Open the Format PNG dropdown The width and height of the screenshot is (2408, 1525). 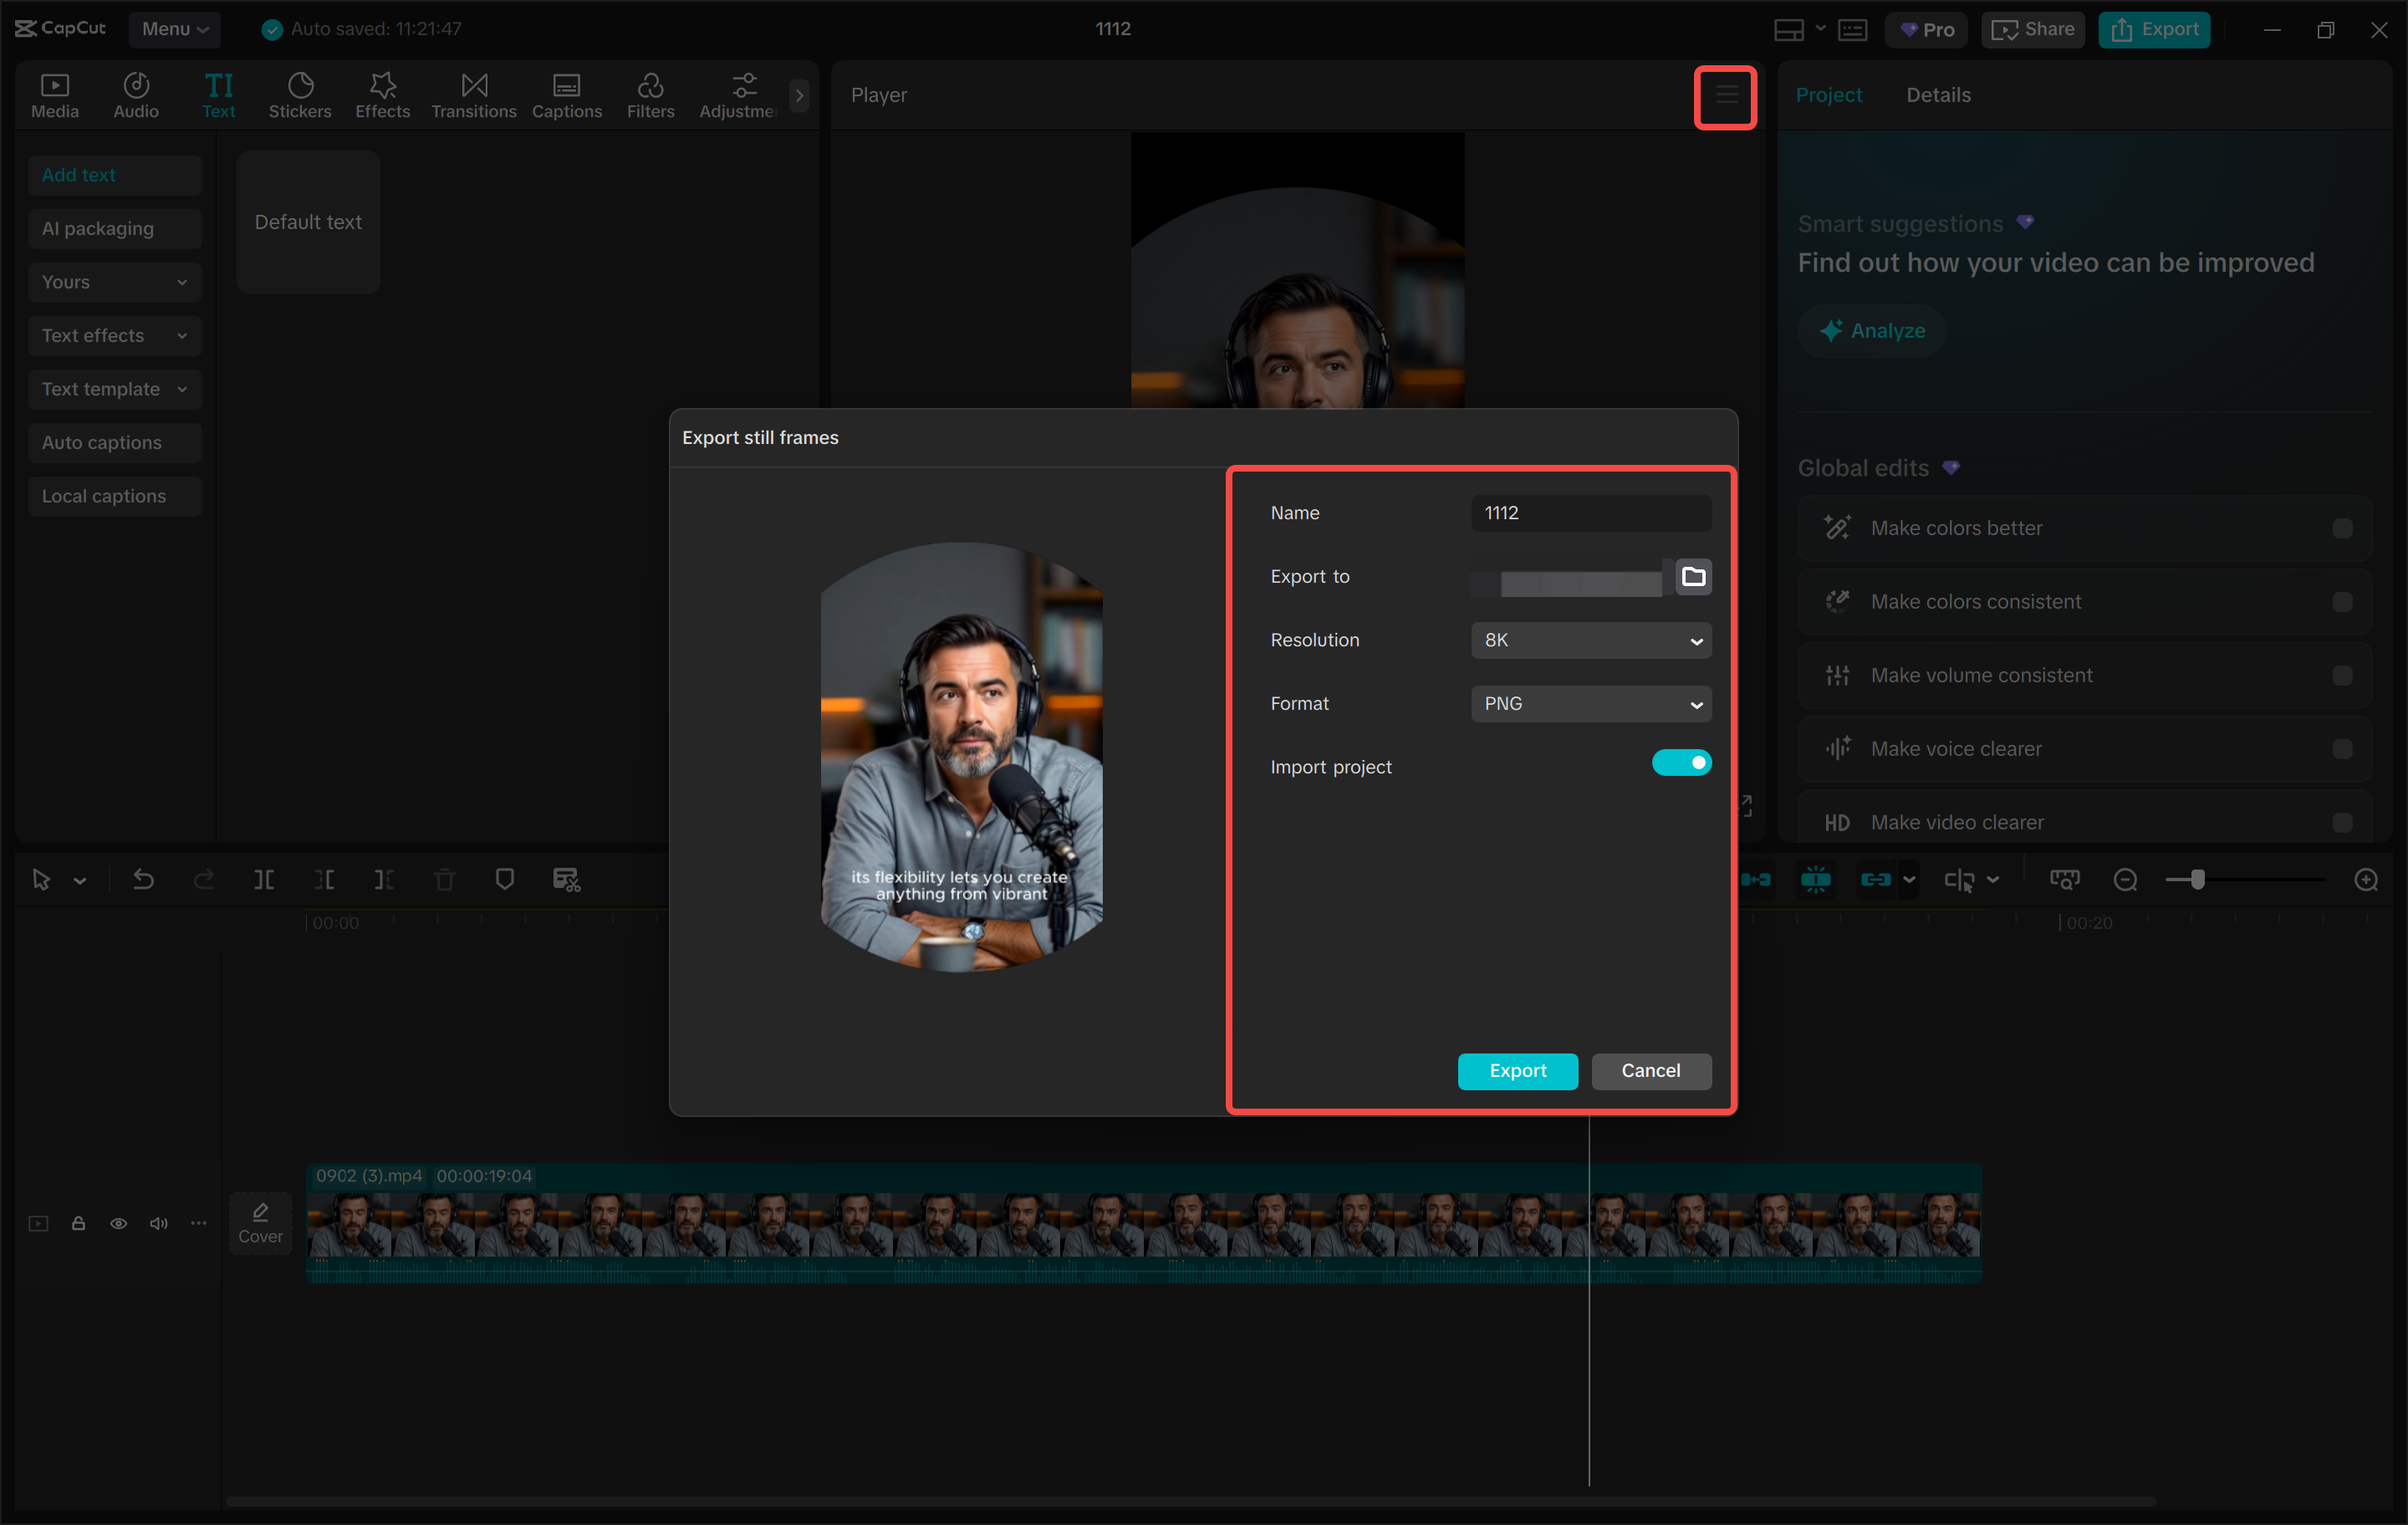pyautogui.click(x=1590, y=704)
